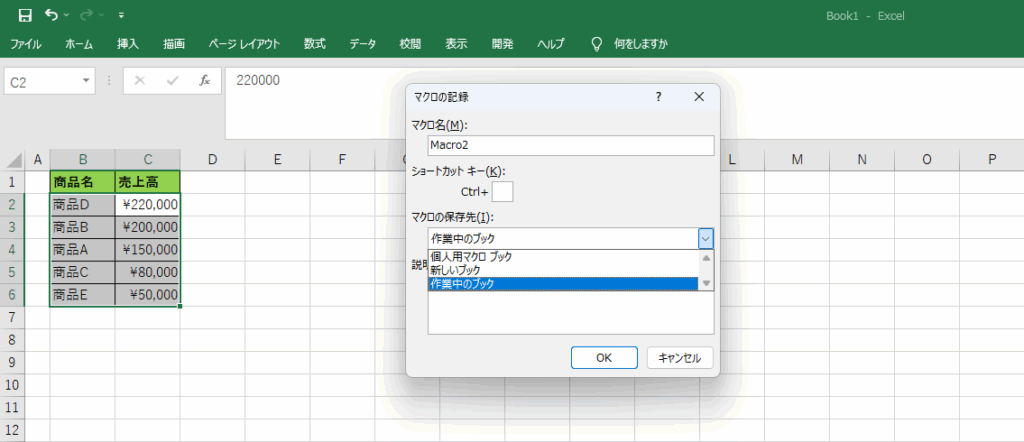Toggle the macro save location dropdown arrow
Screen dimensions: 1024x442
[705, 238]
